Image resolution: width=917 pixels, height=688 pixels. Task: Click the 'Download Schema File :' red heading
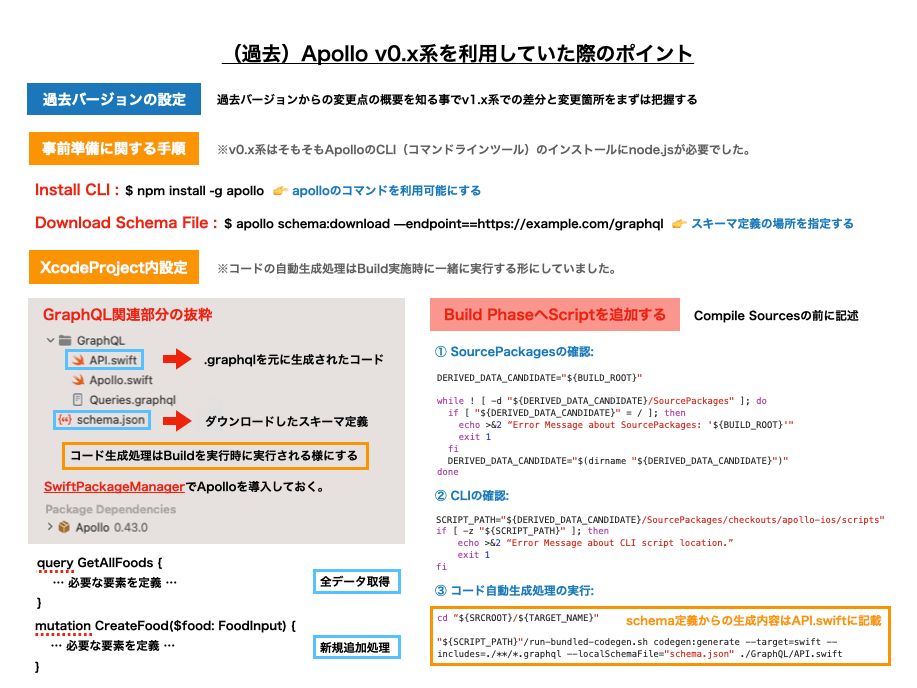click(x=126, y=223)
